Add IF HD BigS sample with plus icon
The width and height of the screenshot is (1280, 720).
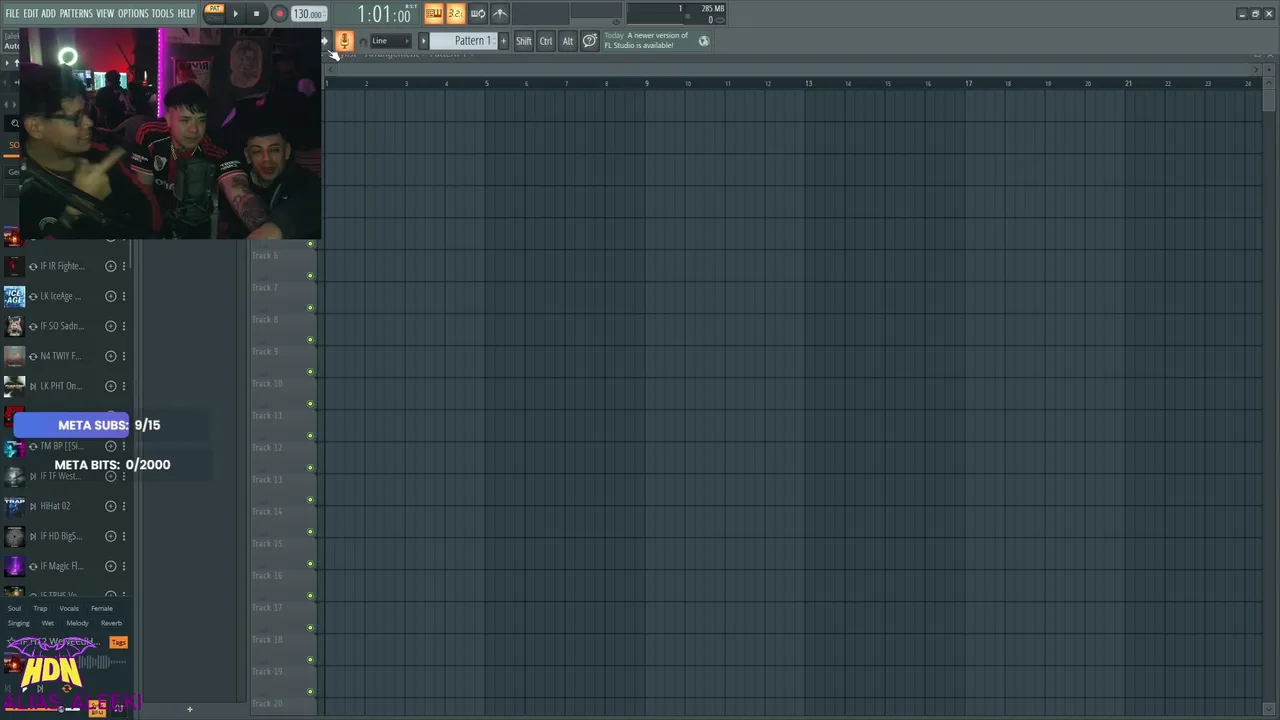coord(111,536)
